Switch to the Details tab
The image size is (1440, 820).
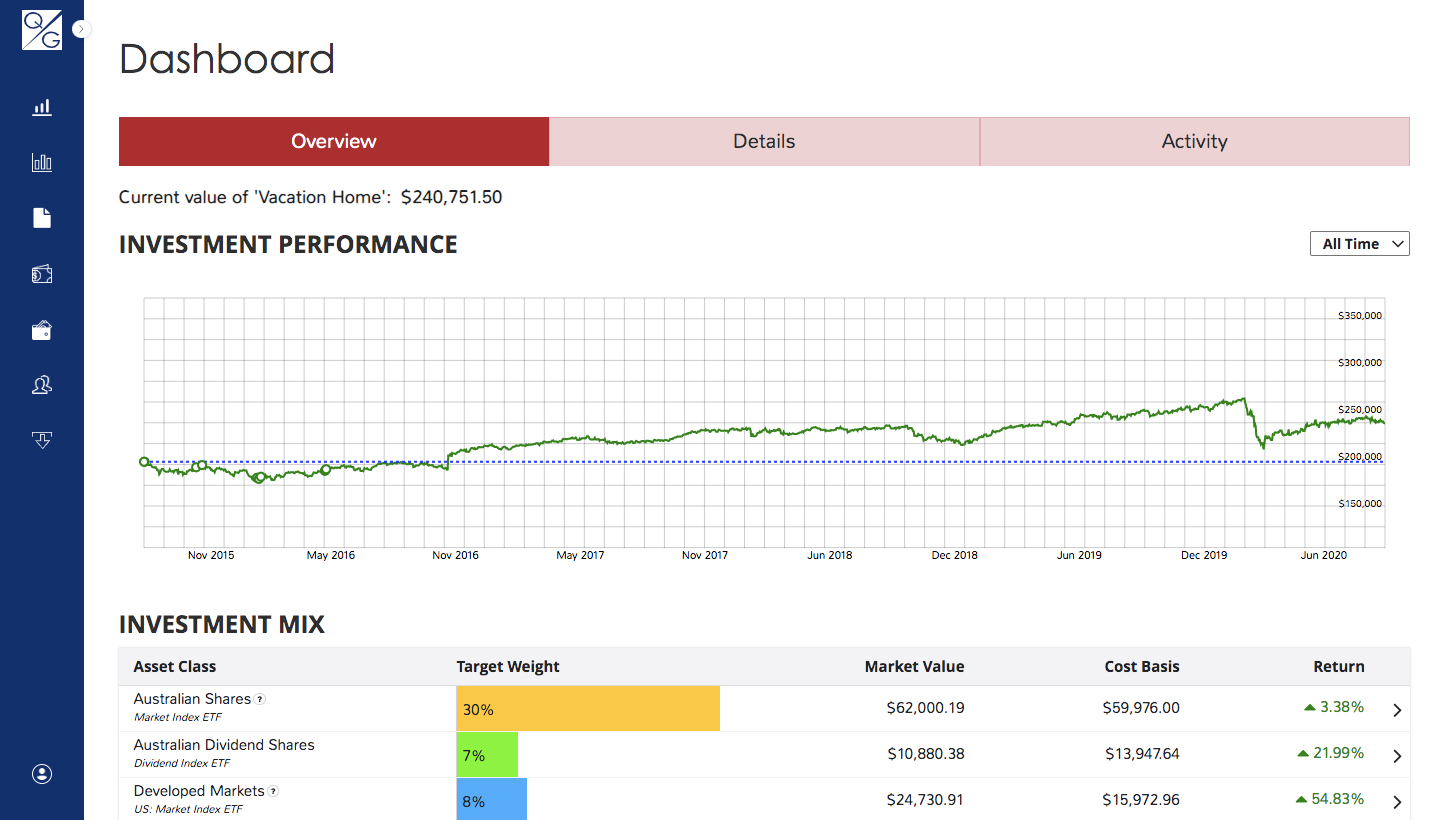coord(764,141)
